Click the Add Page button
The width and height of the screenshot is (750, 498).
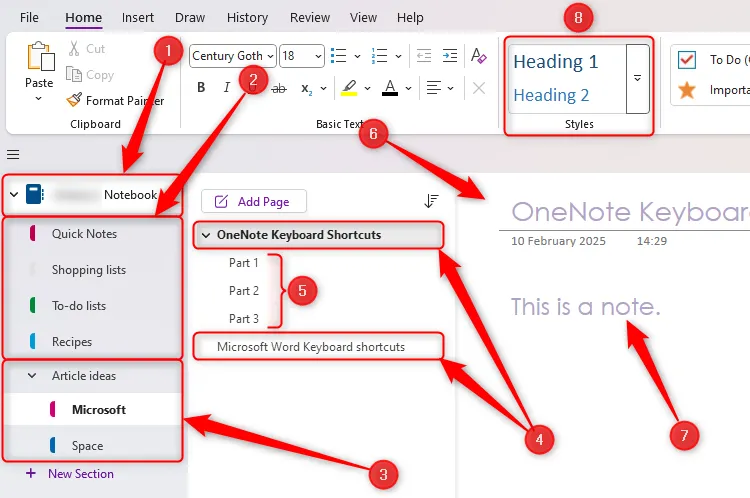coord(253,201)
